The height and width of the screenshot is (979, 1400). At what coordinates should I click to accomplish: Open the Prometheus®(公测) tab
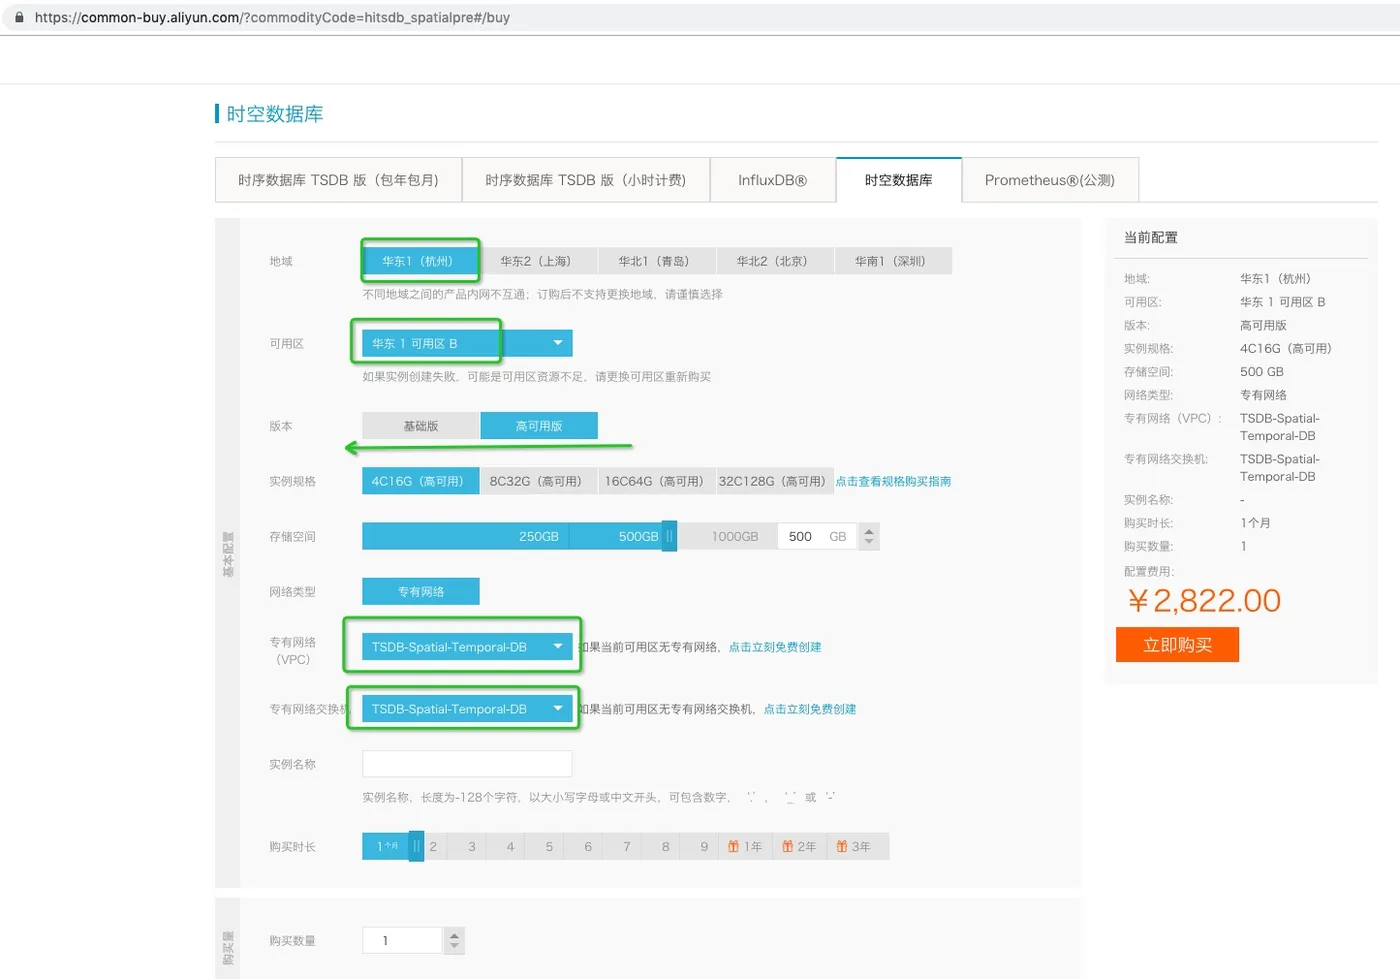[1050, 180]
